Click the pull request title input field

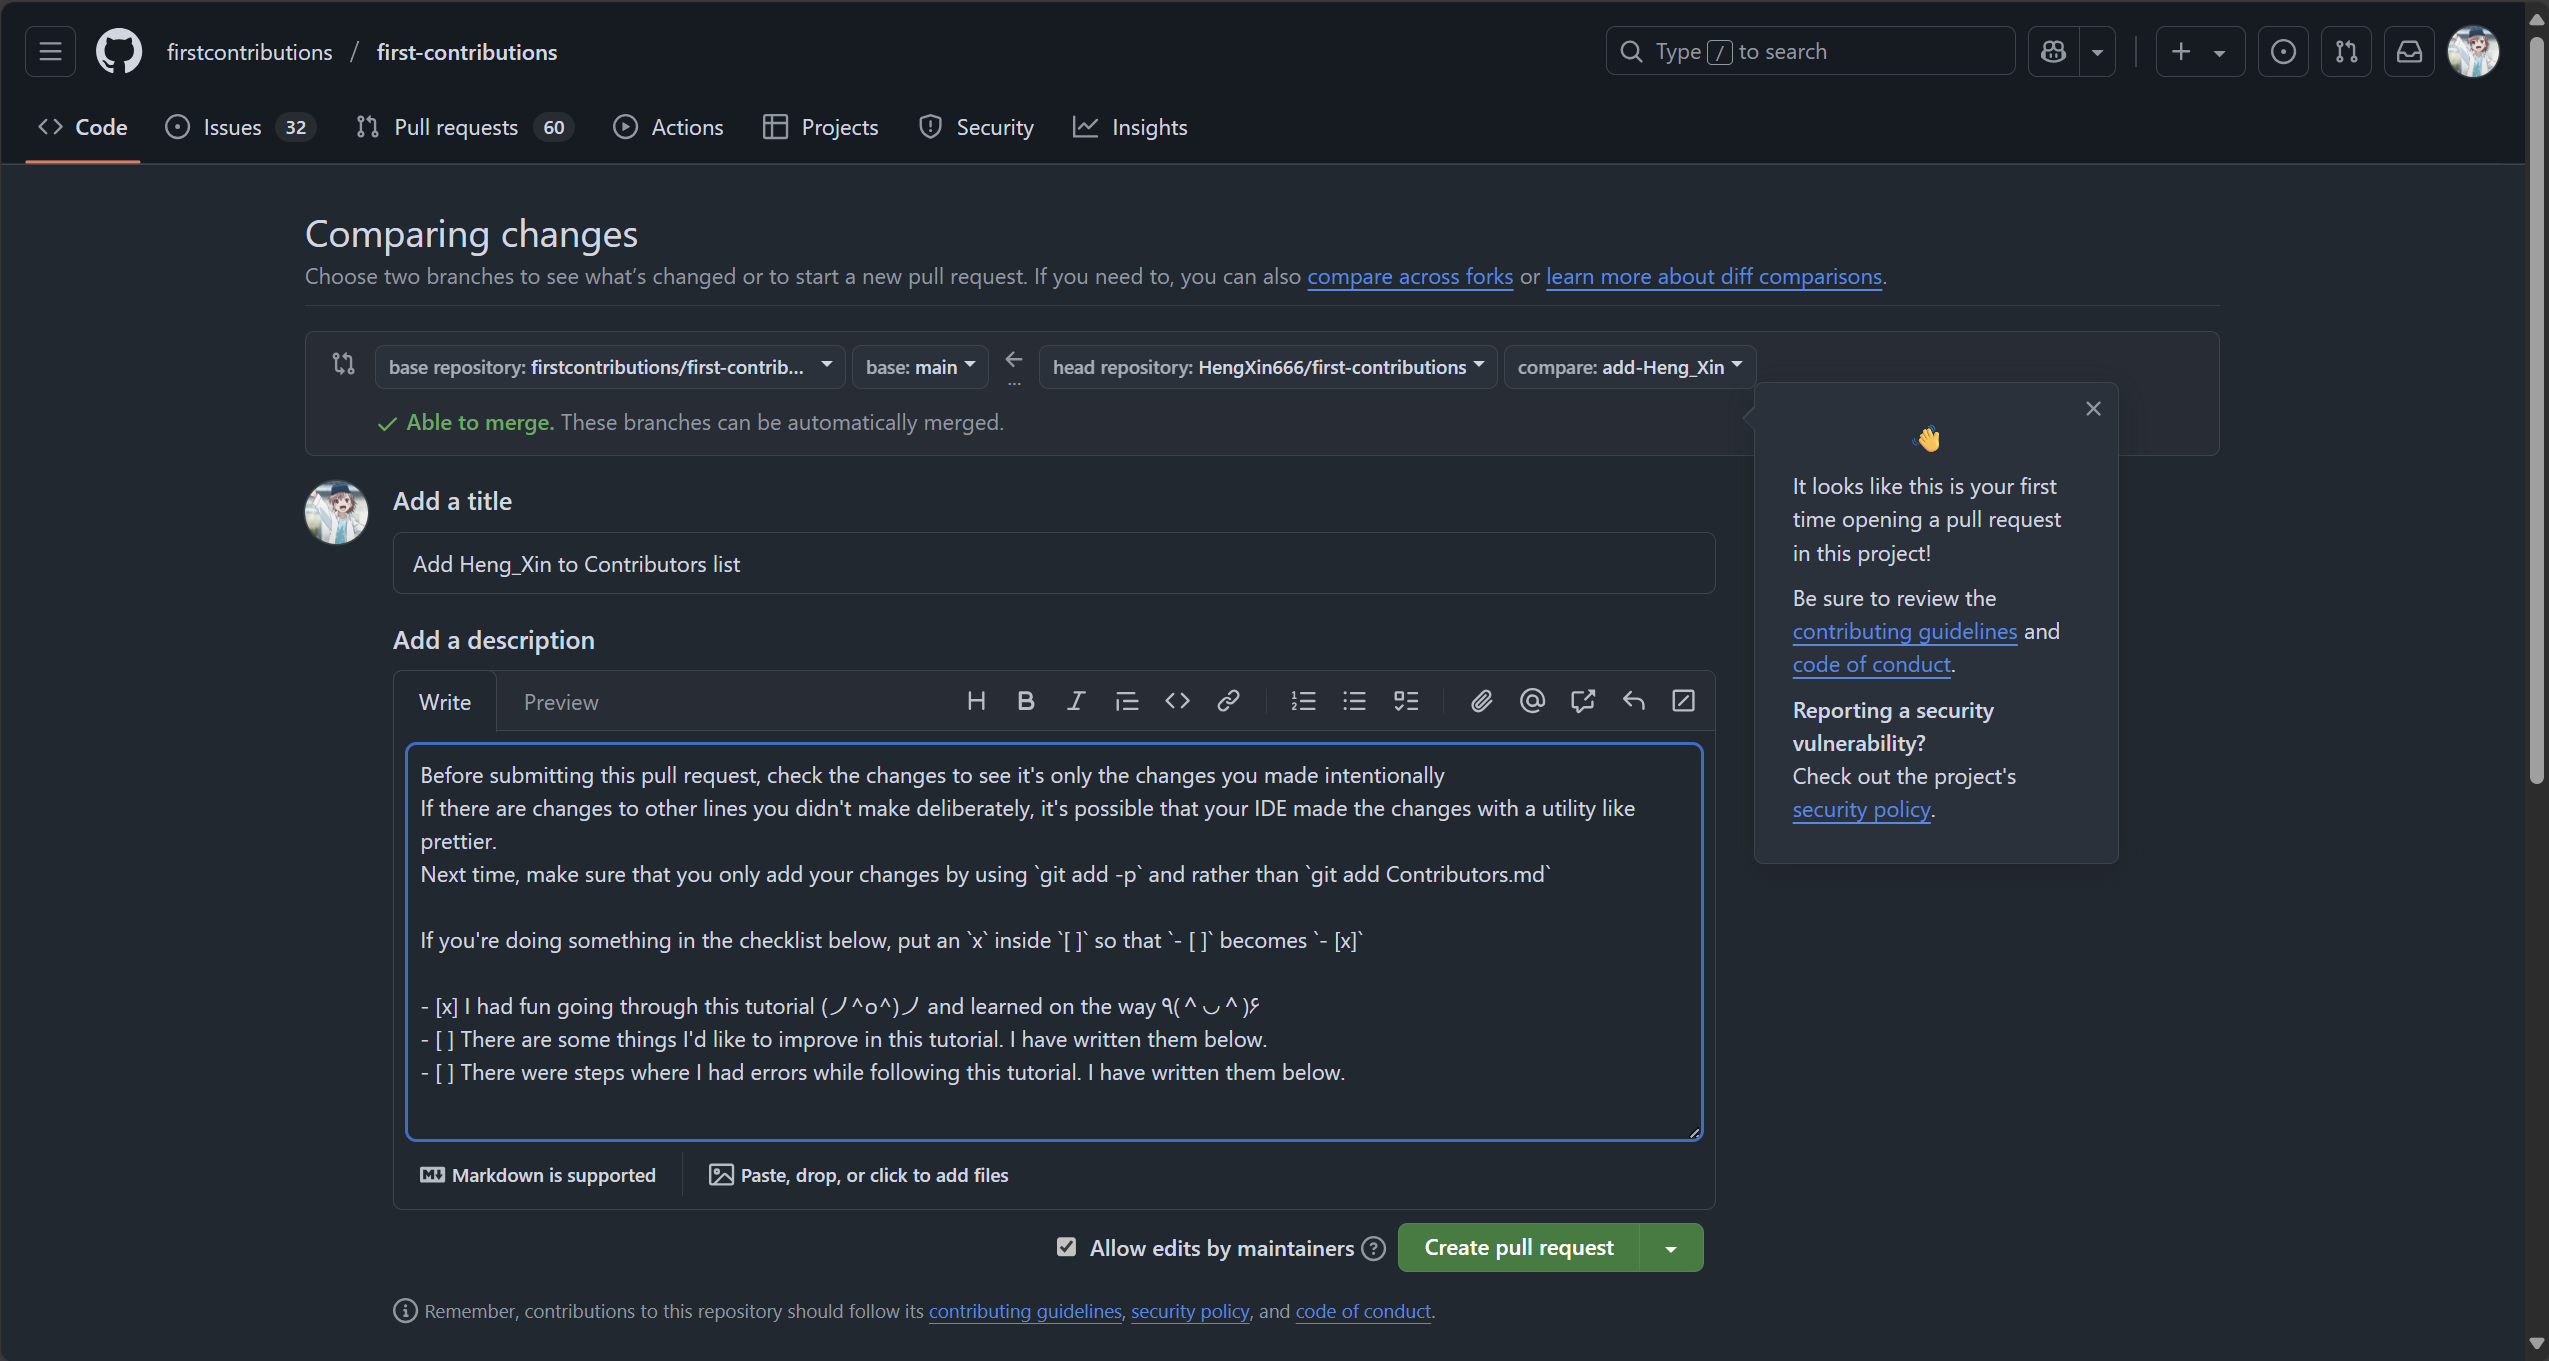1053,564
